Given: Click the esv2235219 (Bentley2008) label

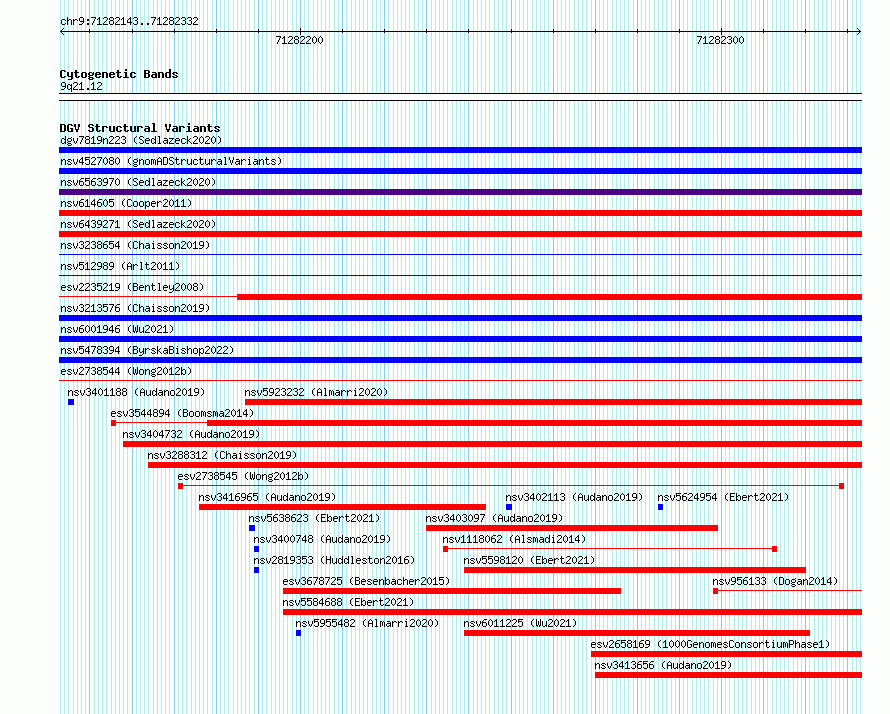Looking at the screenshot, I should 132,287.
